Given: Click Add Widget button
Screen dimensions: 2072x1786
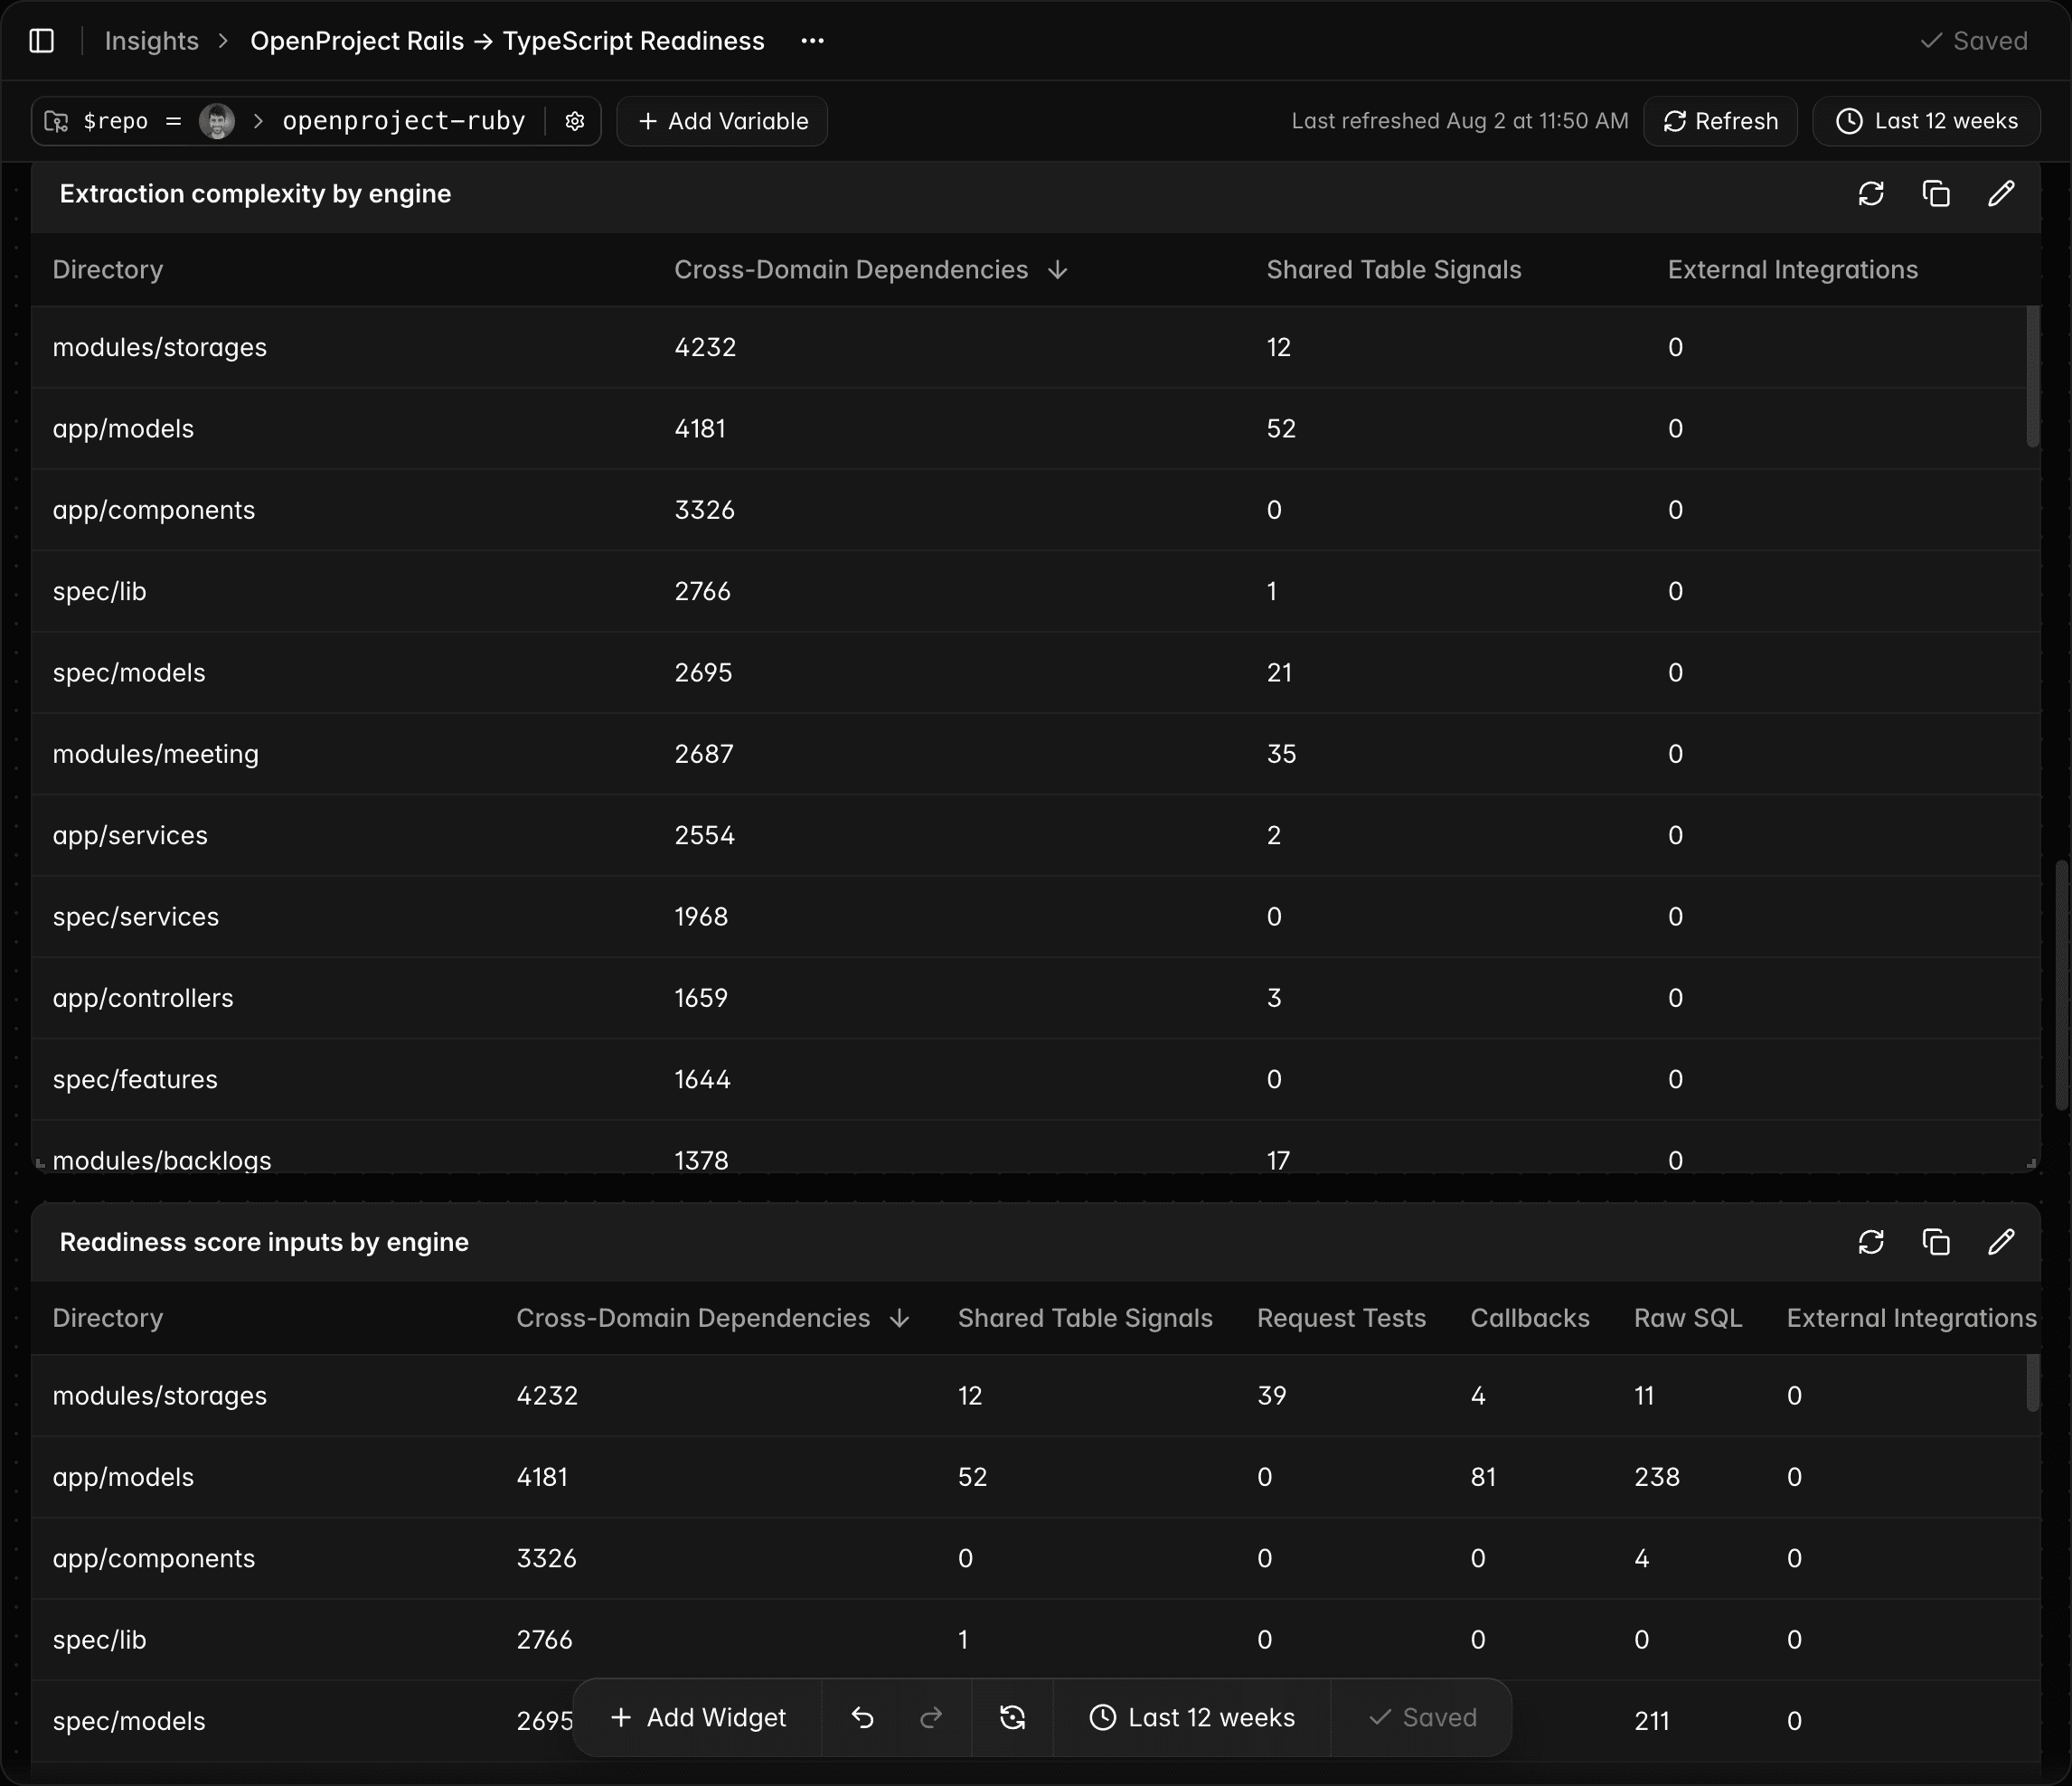Looking at the screenshot, I should (x=698, y=1717).
